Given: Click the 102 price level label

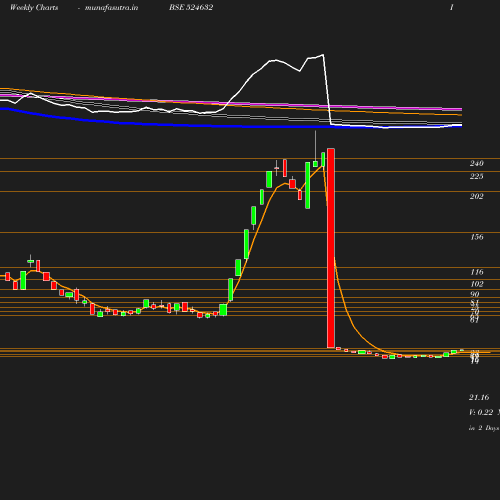Looking at the screenshot, I should [477, 284].
